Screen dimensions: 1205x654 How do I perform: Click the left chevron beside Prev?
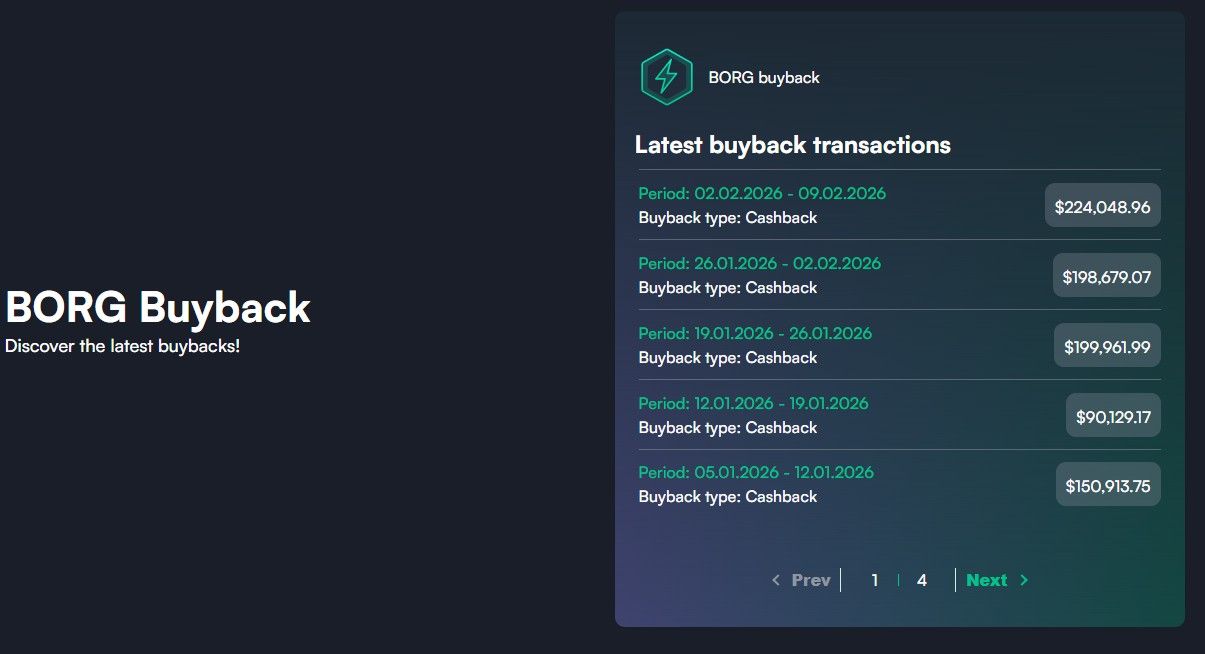pos(775,580)
